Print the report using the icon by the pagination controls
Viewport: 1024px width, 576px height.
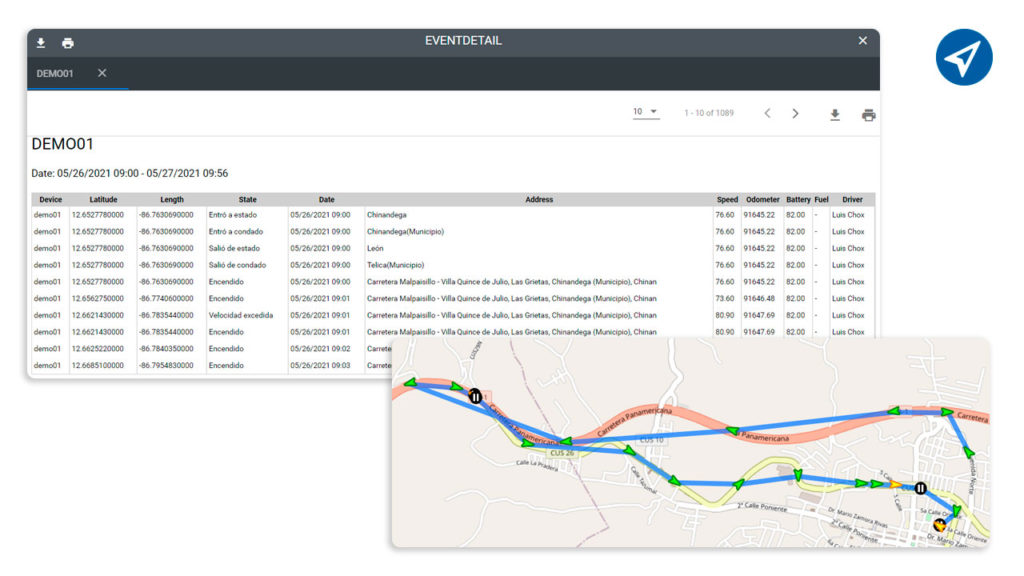[x=868, y=115]
